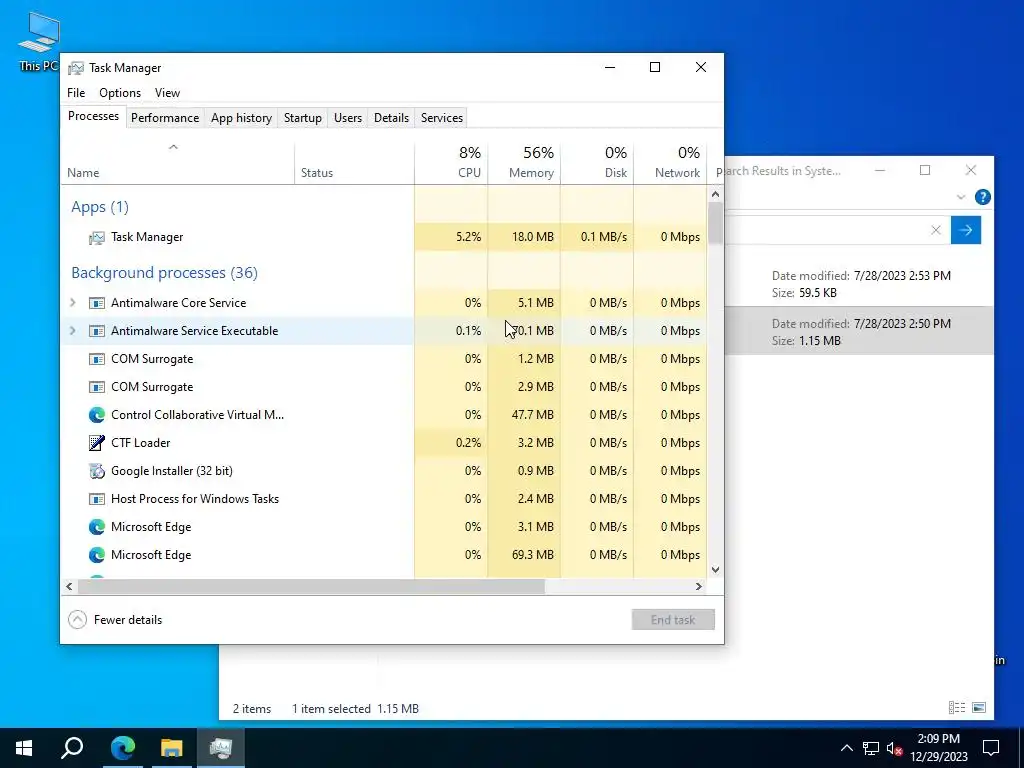This screenshot has width=1024, height=768.
Task: Select the Microsoft Edge row using 3.1 MB
Action: click(384, 527)
